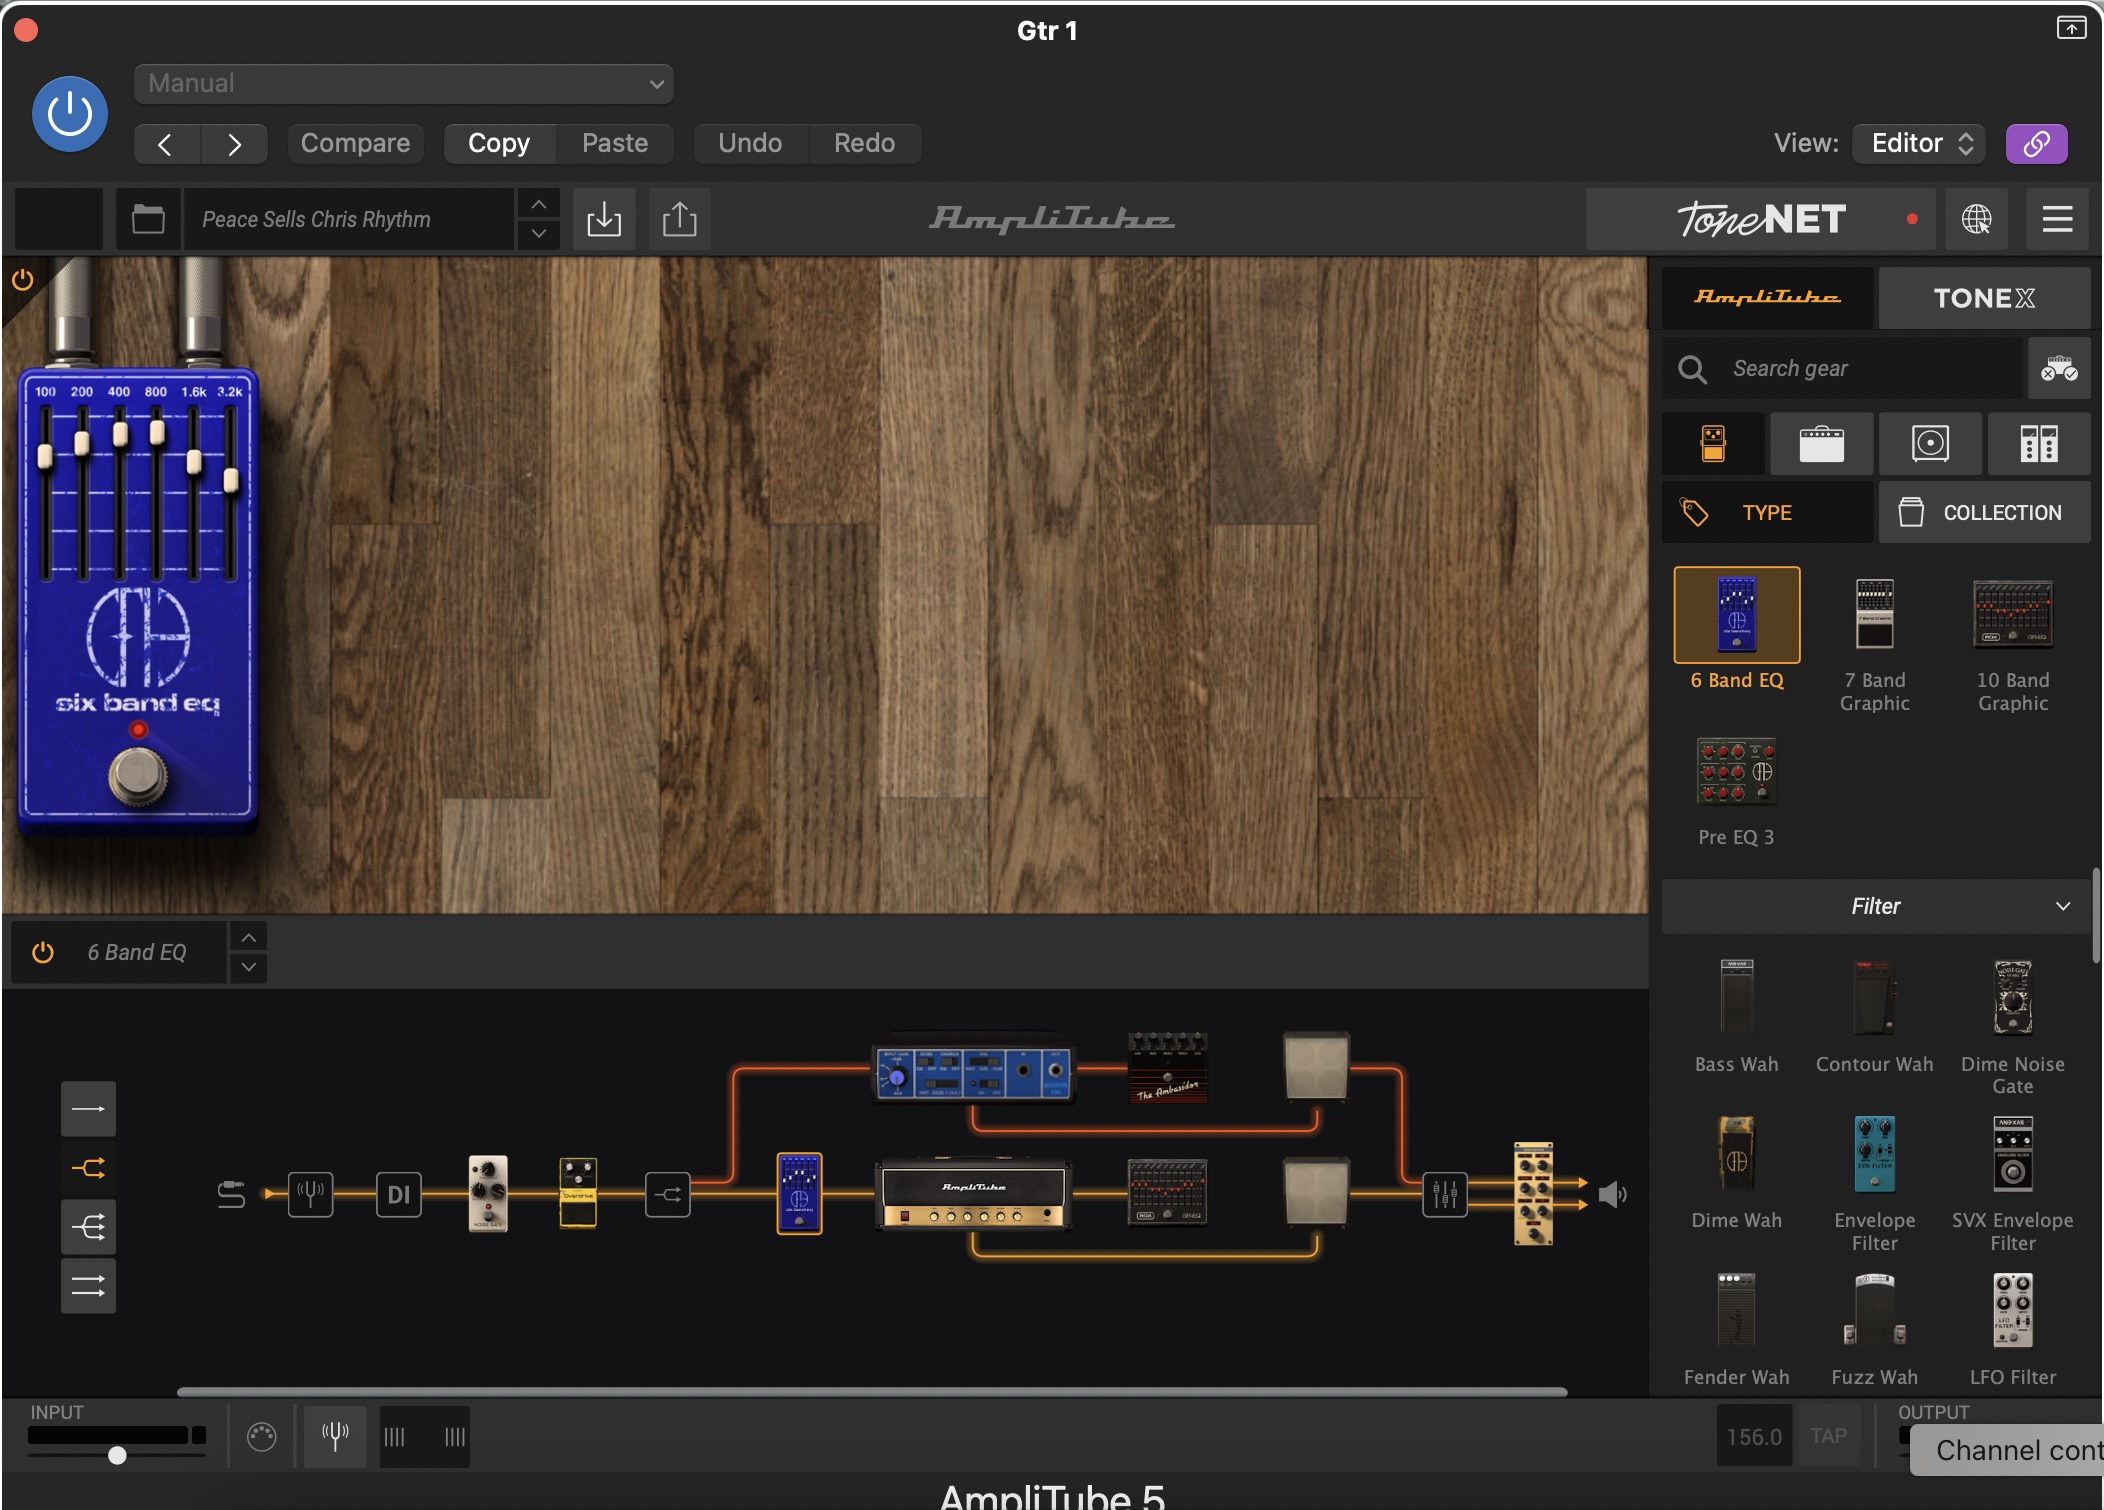Select the Contour Wah pedal
The height and width of the screenshot is (1510, 2104).
1875,996
